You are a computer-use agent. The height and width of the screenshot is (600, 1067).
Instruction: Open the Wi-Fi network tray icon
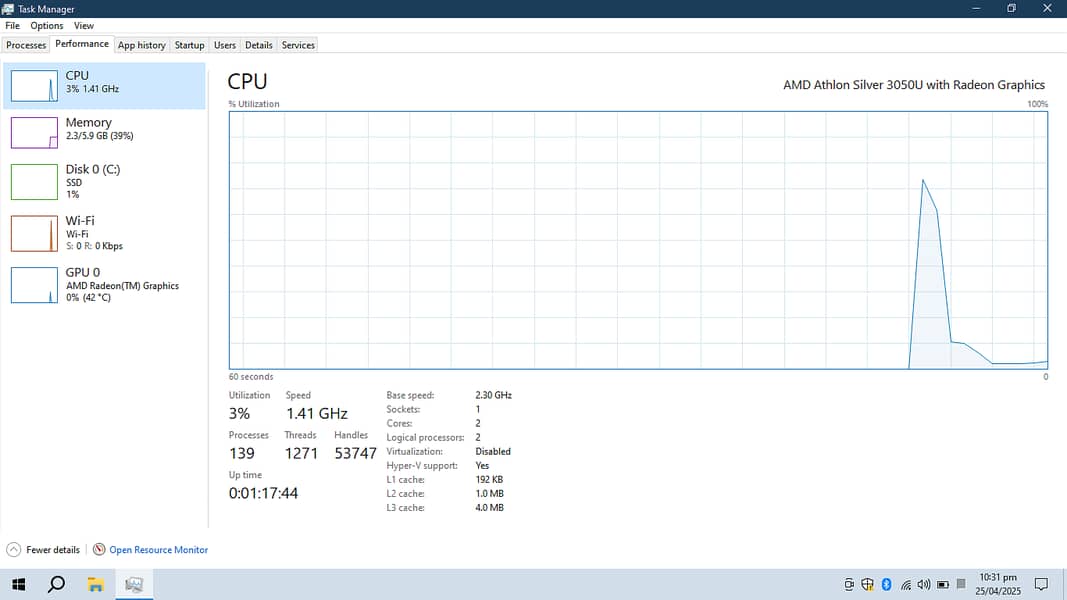coord(906,584)
